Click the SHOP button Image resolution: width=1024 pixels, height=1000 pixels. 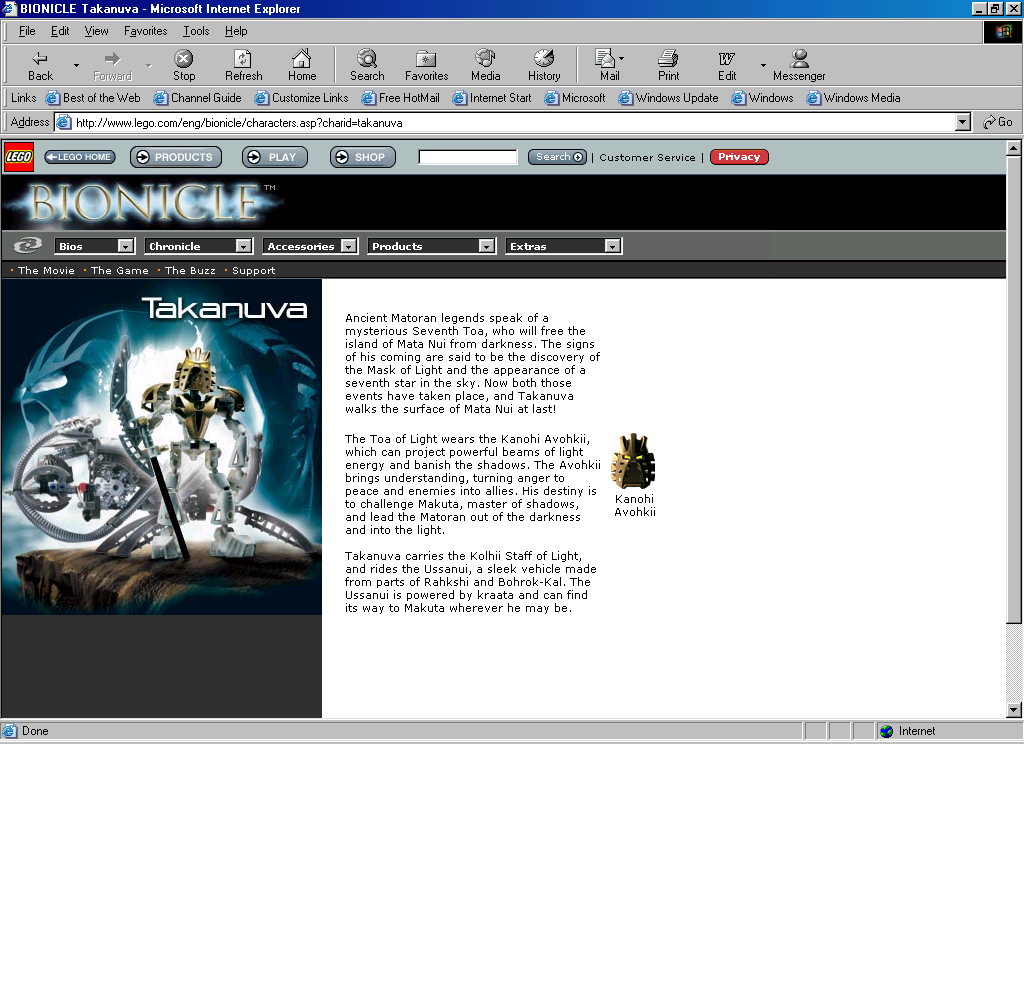pos(362,157)
